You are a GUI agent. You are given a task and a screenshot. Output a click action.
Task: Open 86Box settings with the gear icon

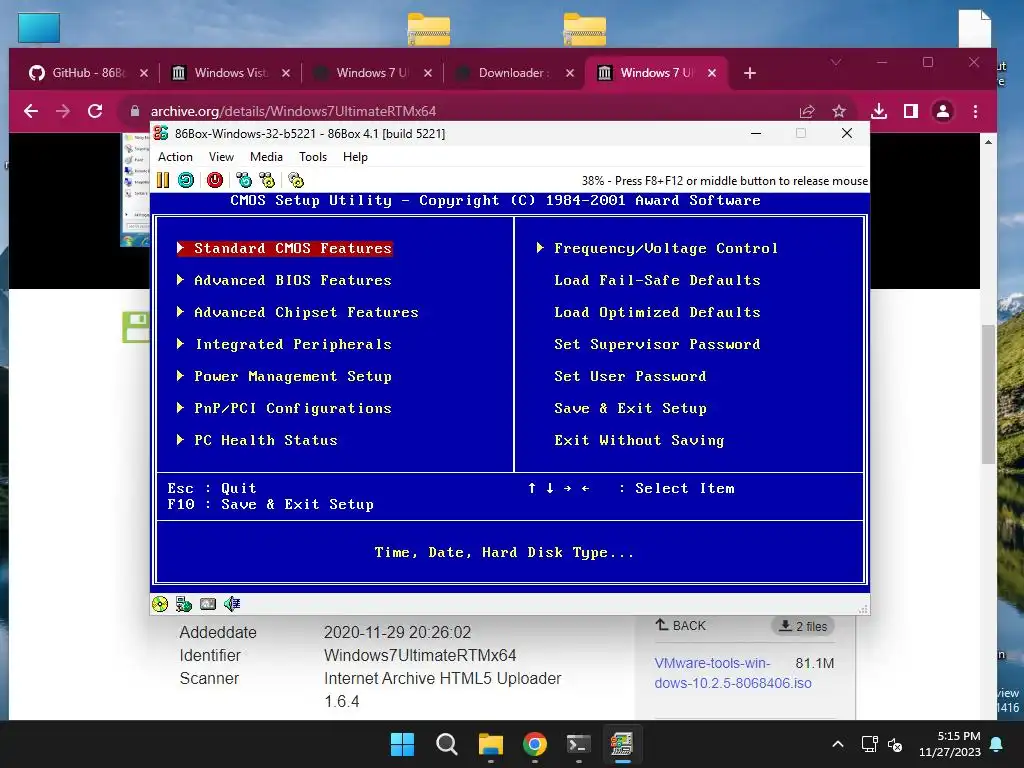[296, 180]
